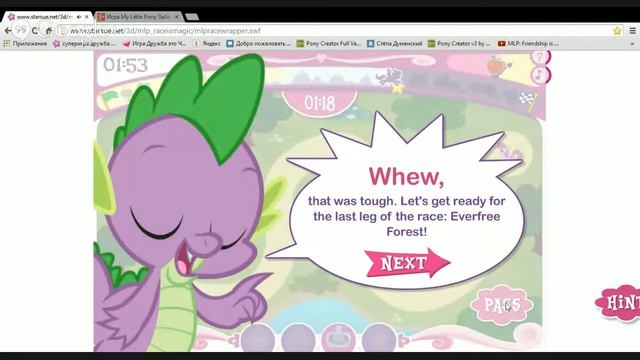Open the Pony Creator v3 by... bookmark

click(x=459, y=43)
